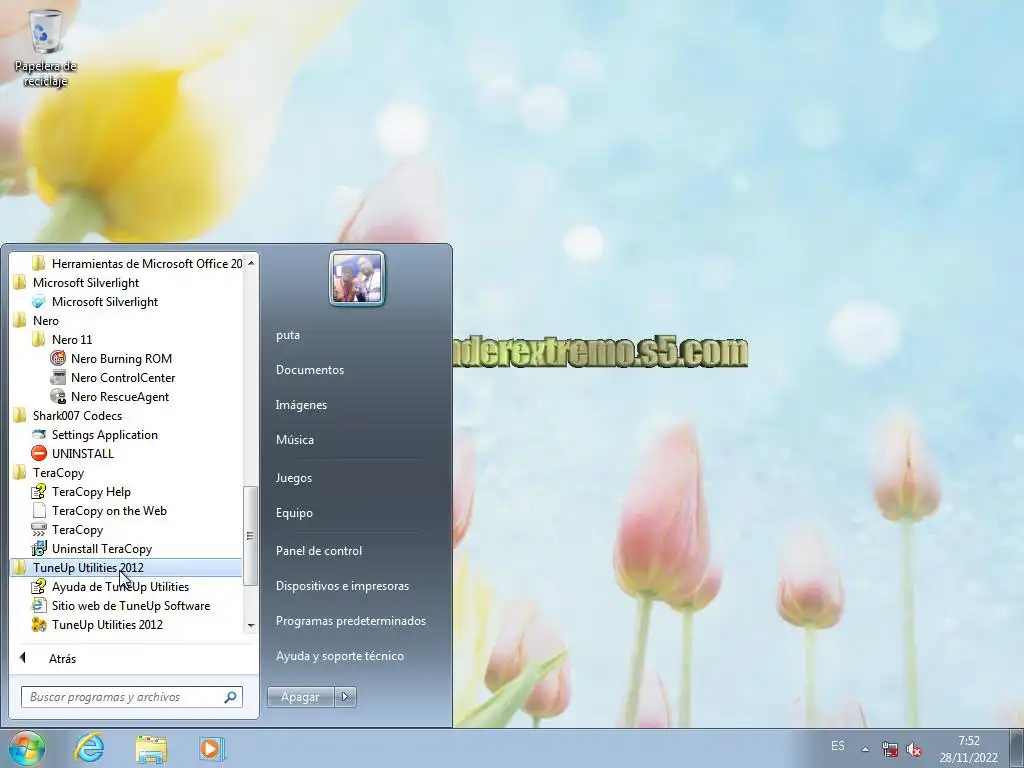
Task: Open Ayuda y soporte técnico
Action: [340, 656]
